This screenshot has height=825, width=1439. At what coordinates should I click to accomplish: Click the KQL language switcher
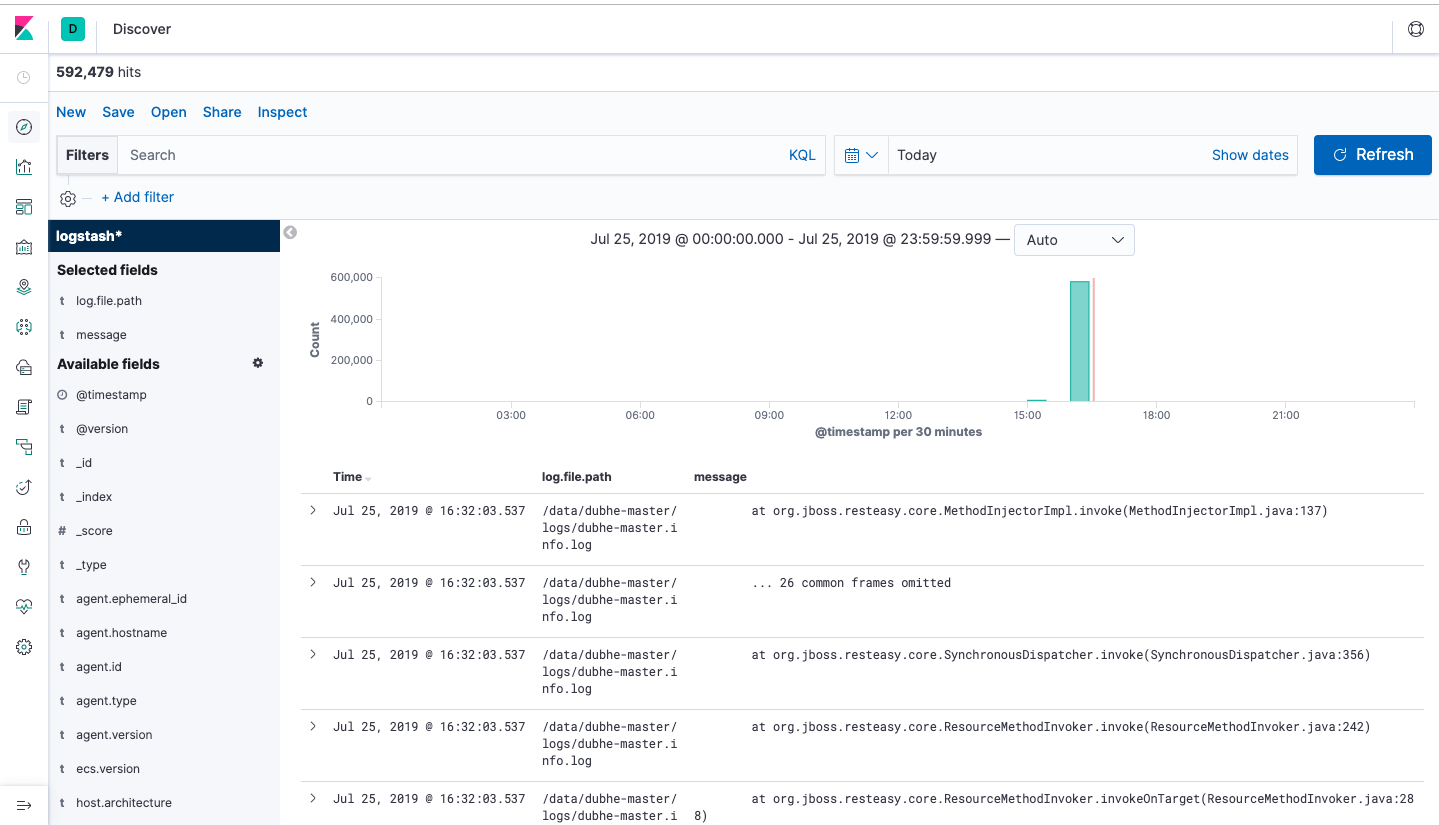click(802, 155)
